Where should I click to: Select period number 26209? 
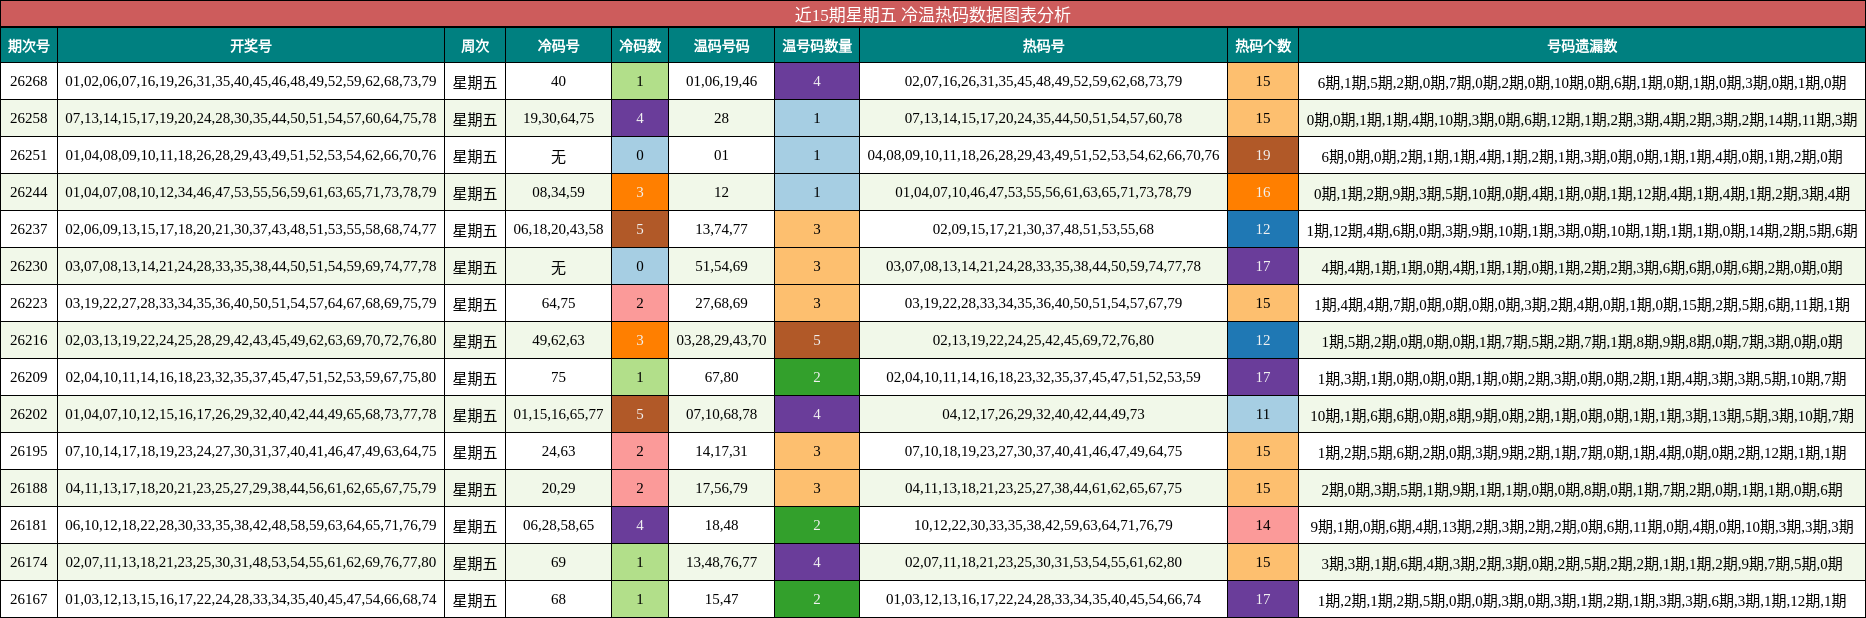(29, 377)
